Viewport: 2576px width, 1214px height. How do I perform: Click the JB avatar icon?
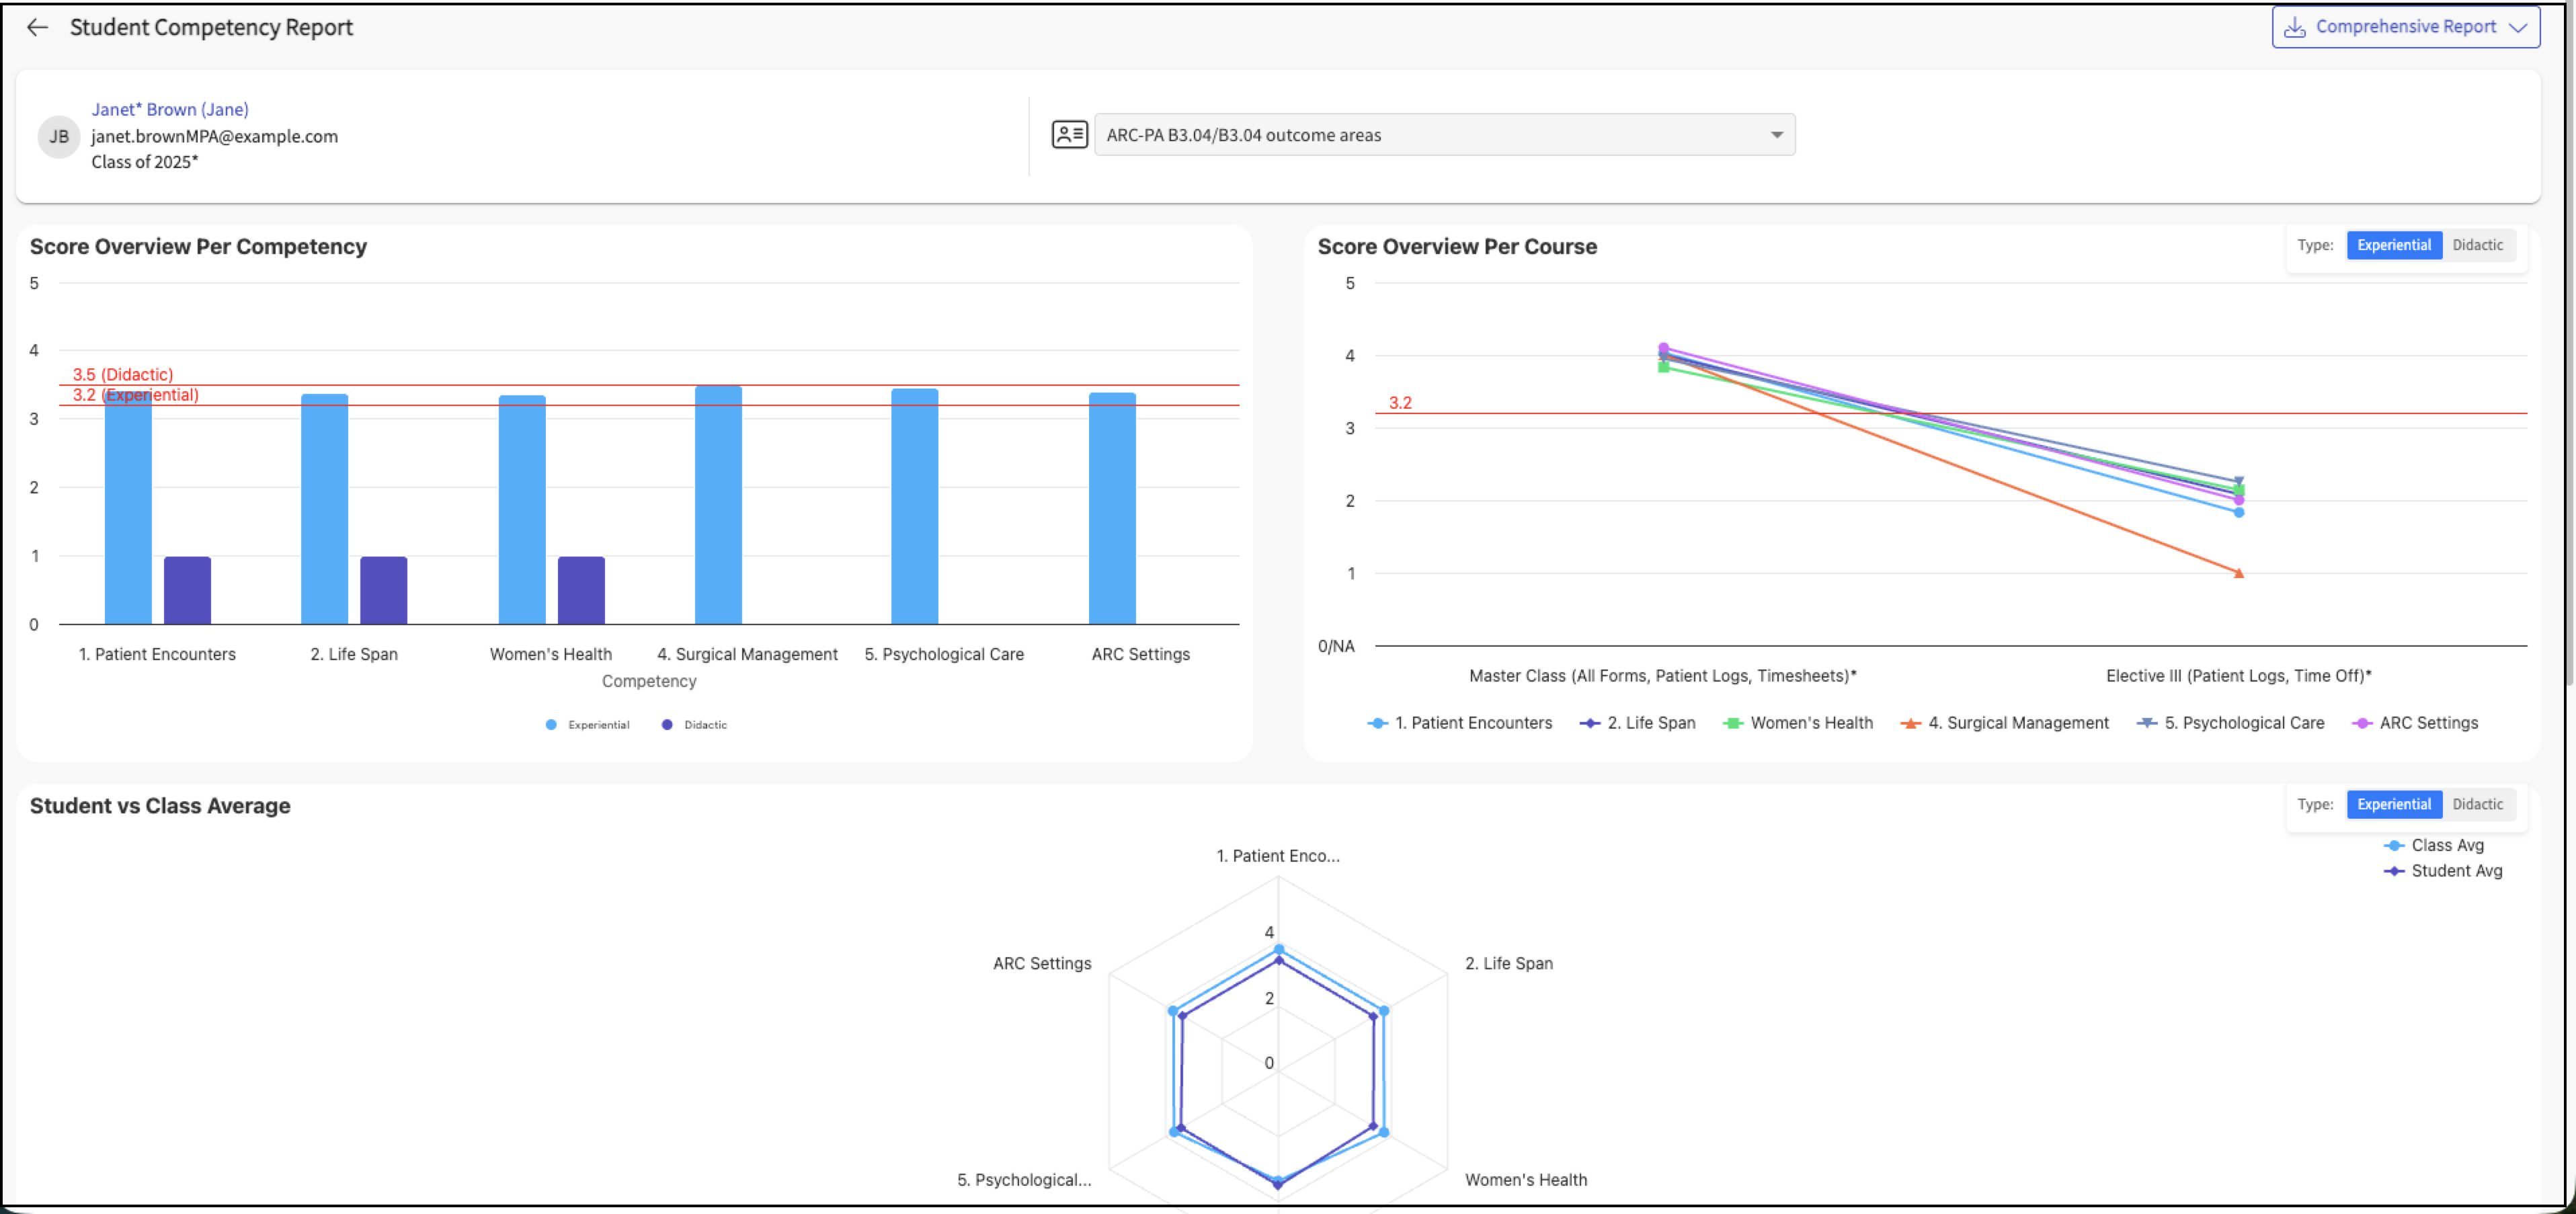pyautogui.click(x=59, y=136)
